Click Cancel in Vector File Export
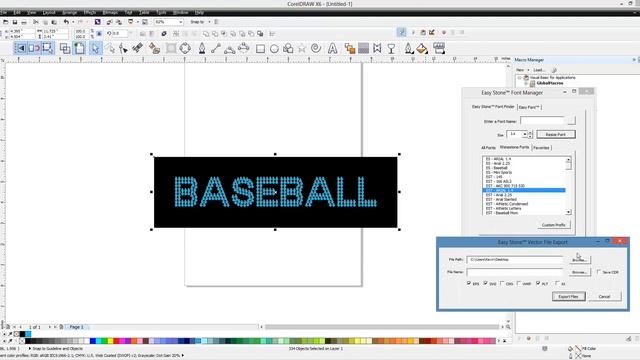640x360 pixels. (x=604, y=296)
